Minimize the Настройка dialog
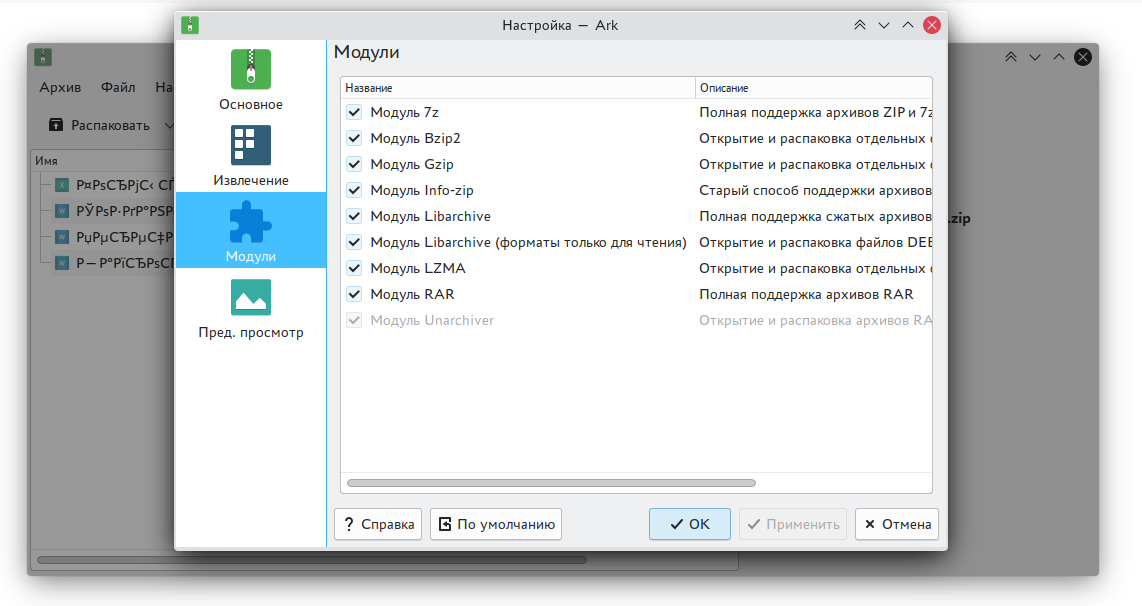The height and width of the screenshot is (606, 1142). (x=883, y=25)
